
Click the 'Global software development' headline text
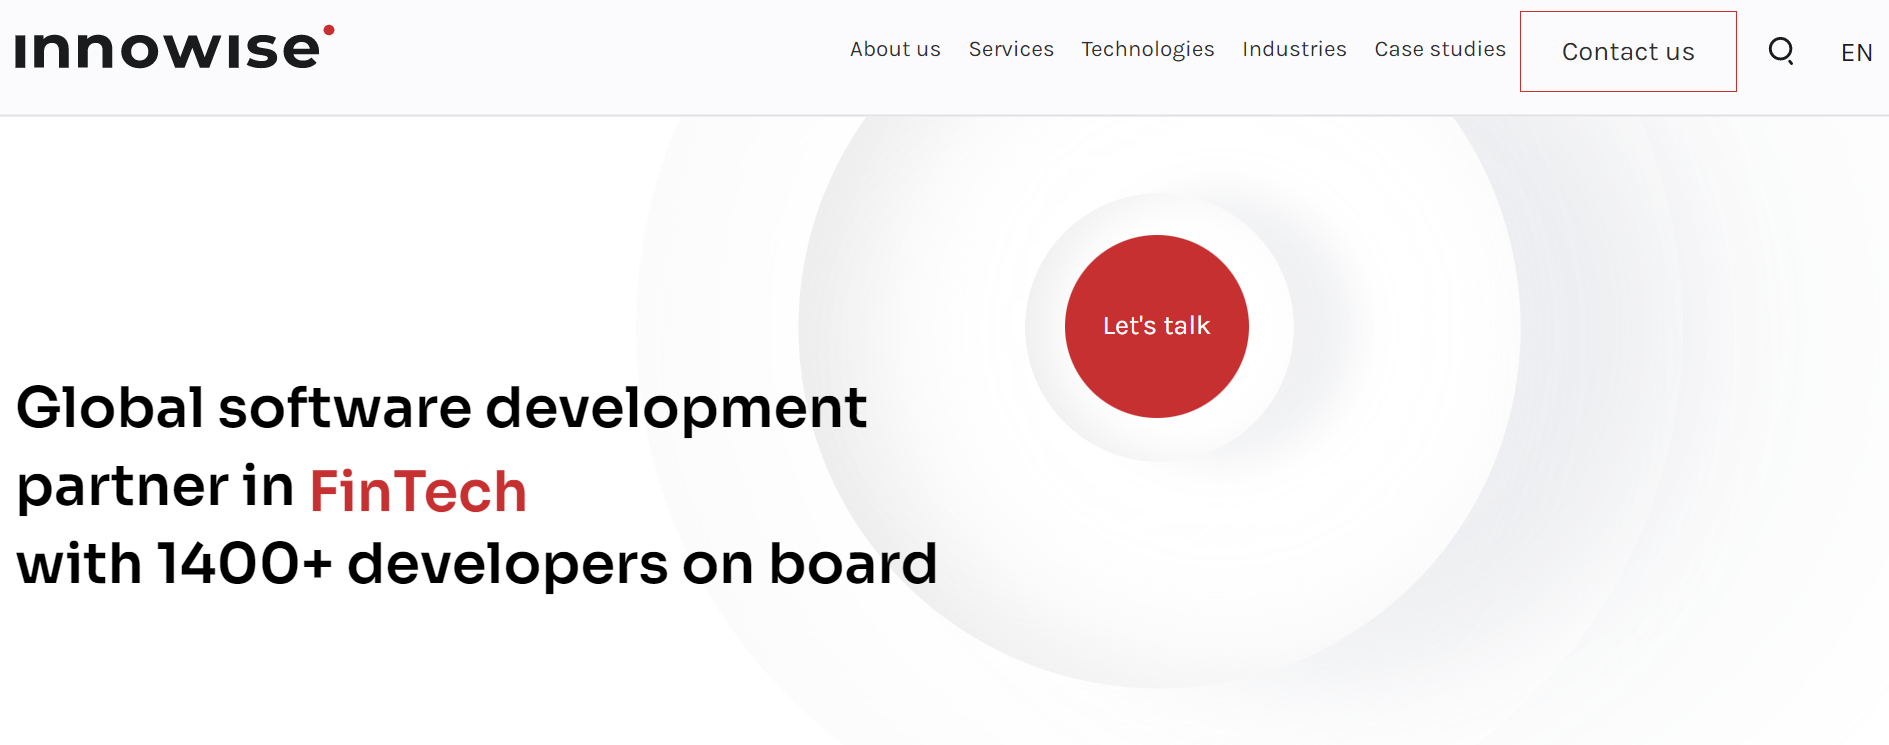441,409
